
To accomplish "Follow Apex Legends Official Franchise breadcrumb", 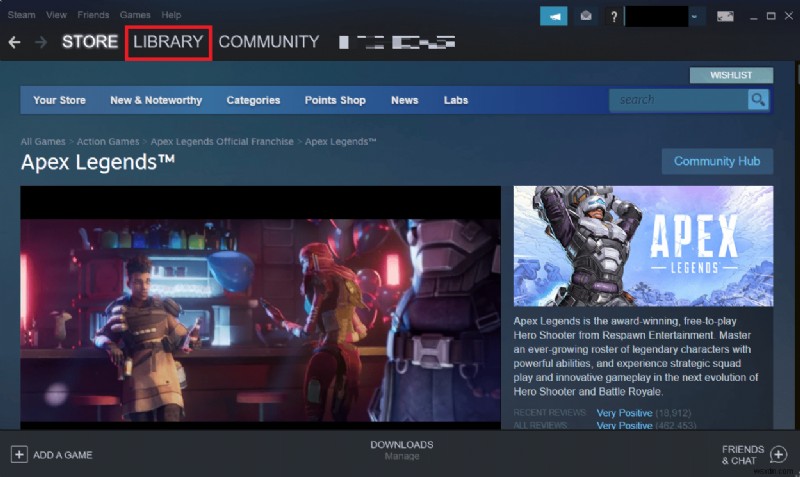I will 222,141.
